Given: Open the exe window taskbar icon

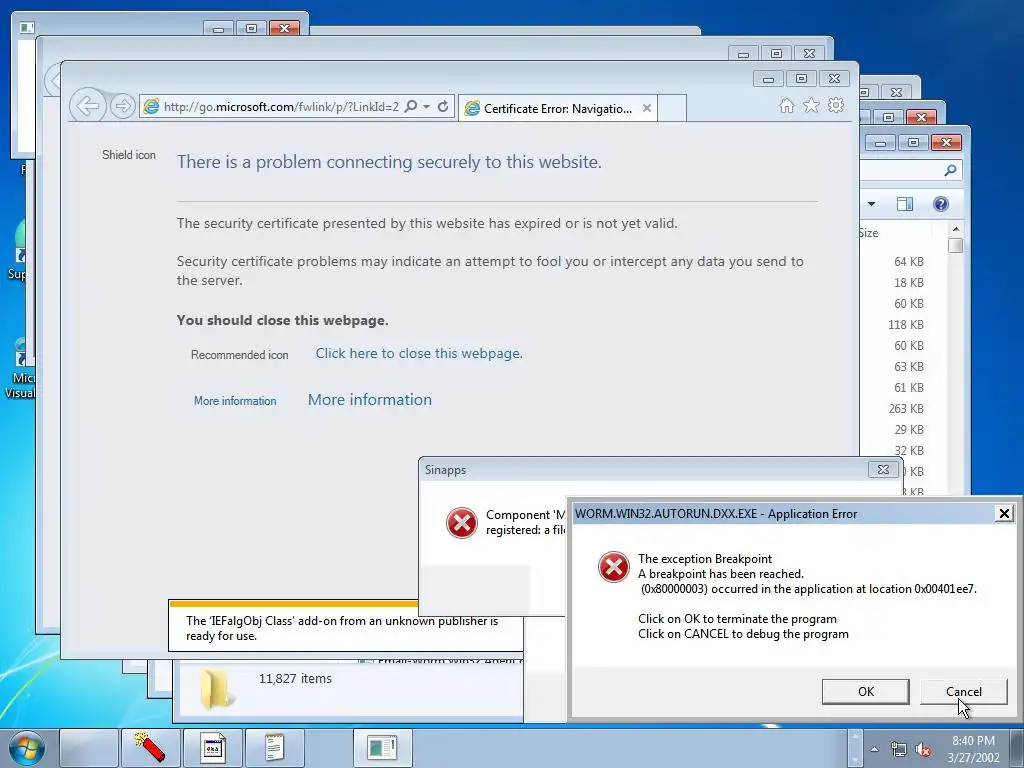Looking at the screenshot, I should 212,748.
